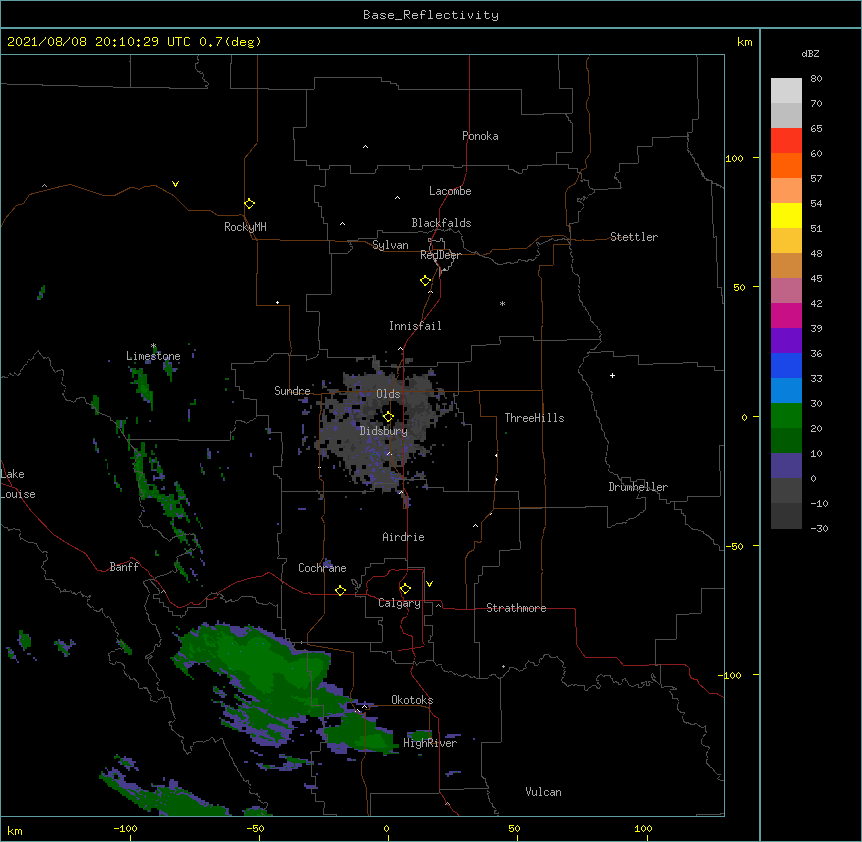Pick the slate purple 0-10 dBZ swatch
The width and height of the screenshot is (862, 842).
click(786, 466)
